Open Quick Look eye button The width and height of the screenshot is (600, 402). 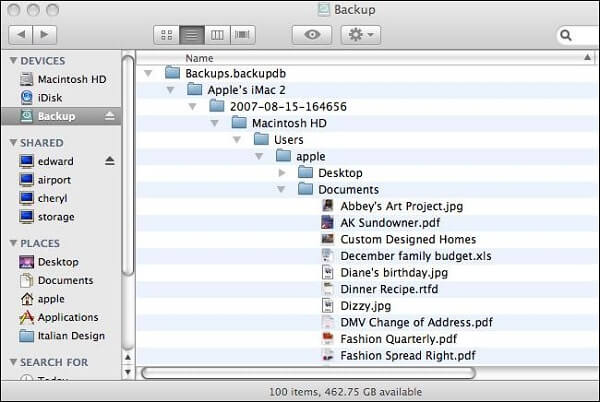click(312, 35)
